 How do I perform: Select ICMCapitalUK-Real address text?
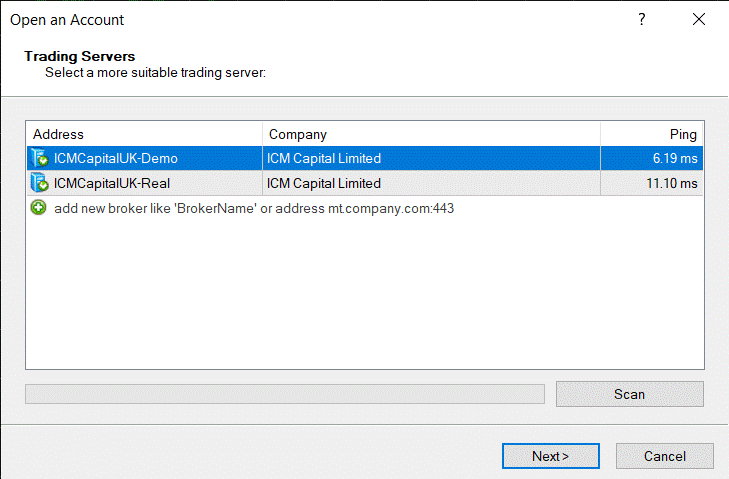(x=112, y=183)
